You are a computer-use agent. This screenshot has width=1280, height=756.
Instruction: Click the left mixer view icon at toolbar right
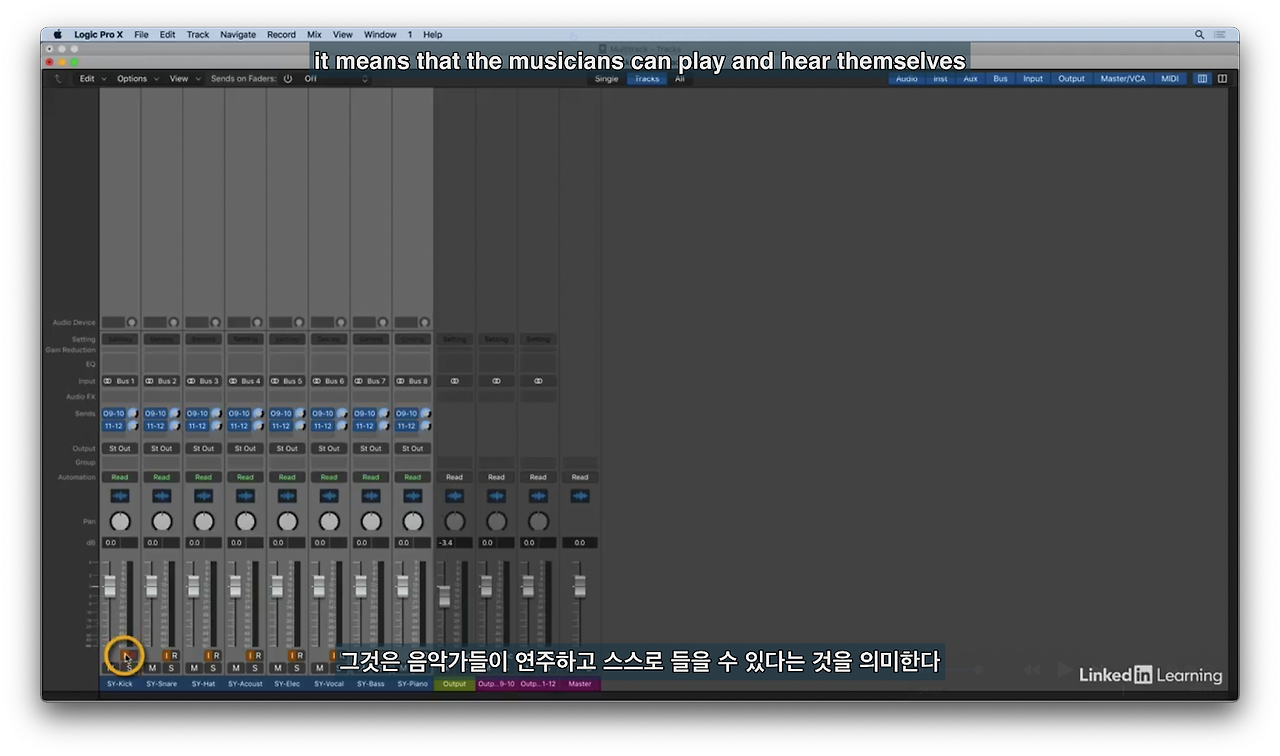pyautogui.click(x=1203, y=79)
